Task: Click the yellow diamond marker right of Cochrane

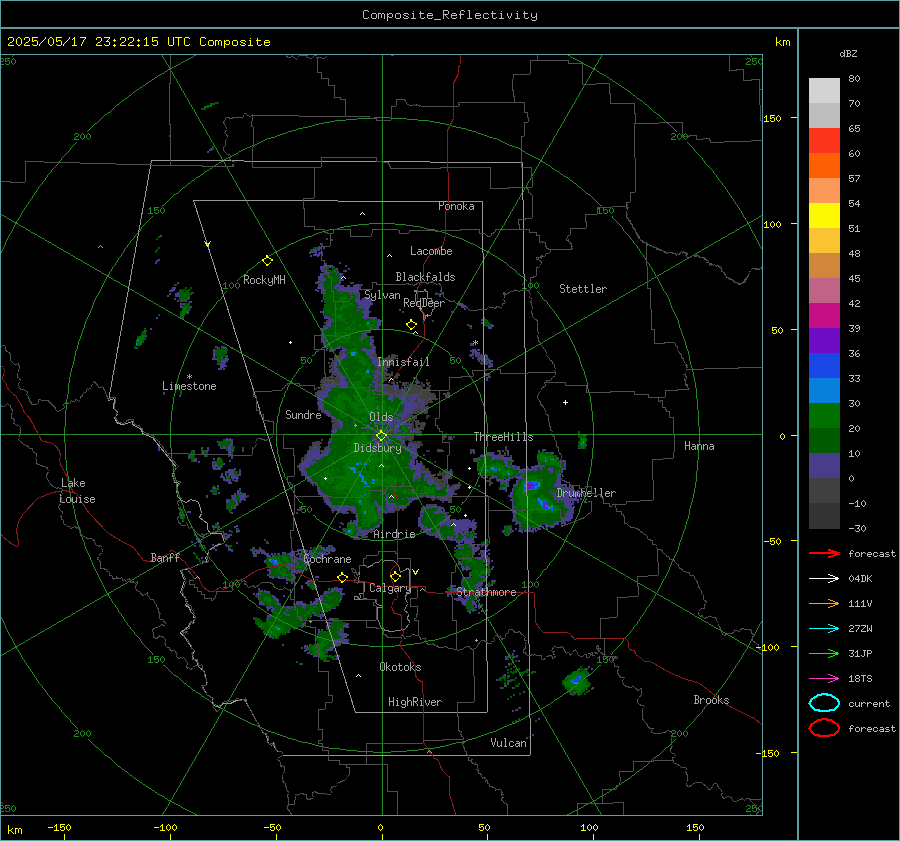Action: [342, 577]
